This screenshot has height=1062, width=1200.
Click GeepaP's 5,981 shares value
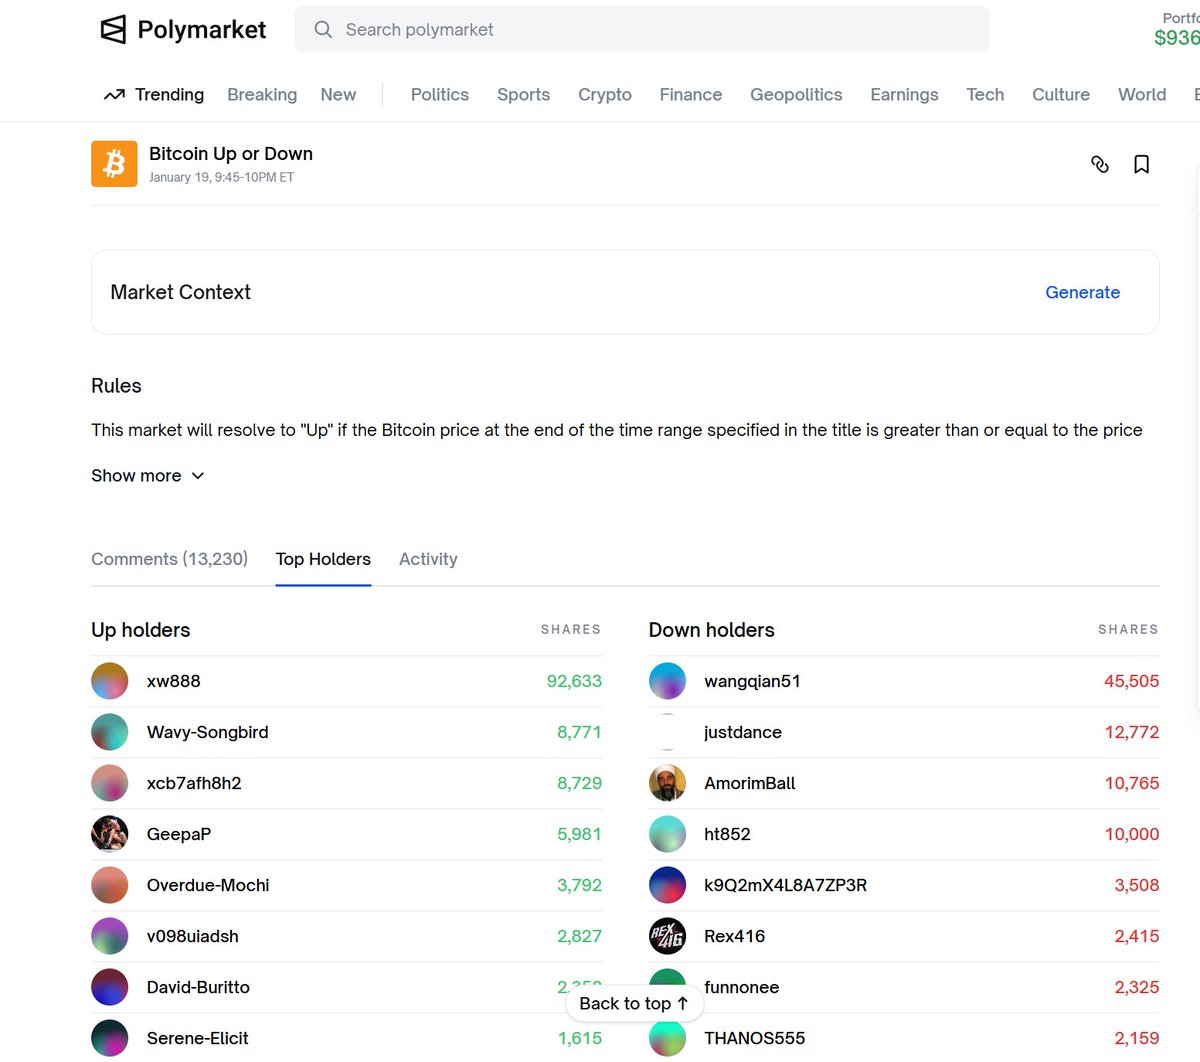click(x=579, y=834)
